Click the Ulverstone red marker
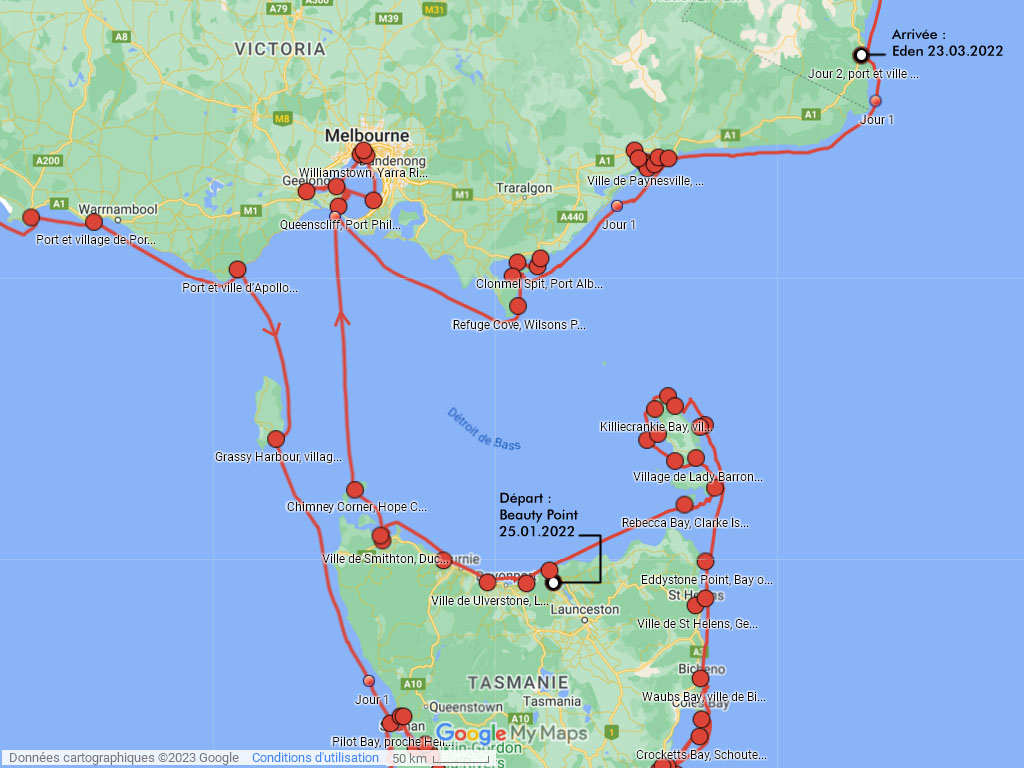This screenshot has height=768, width=1024. 487,582
